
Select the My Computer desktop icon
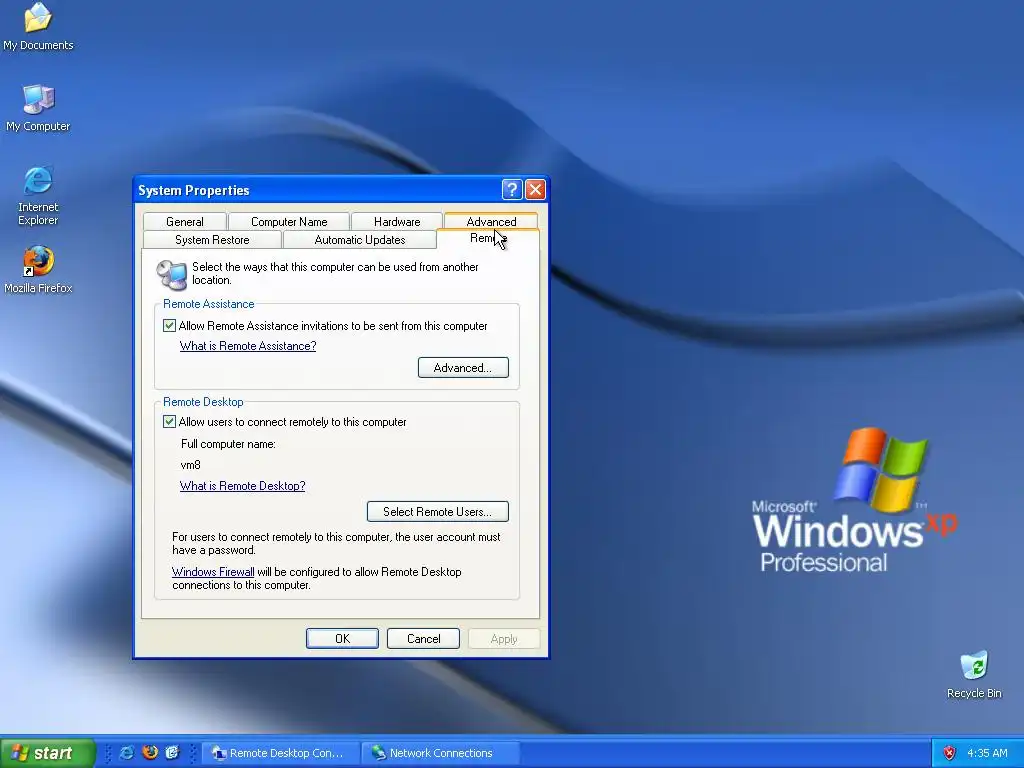(38, 108)
